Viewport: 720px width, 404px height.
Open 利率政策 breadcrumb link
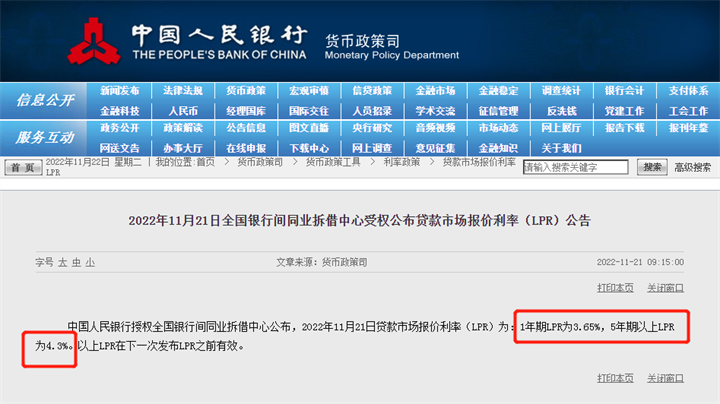tap(401, 161)
